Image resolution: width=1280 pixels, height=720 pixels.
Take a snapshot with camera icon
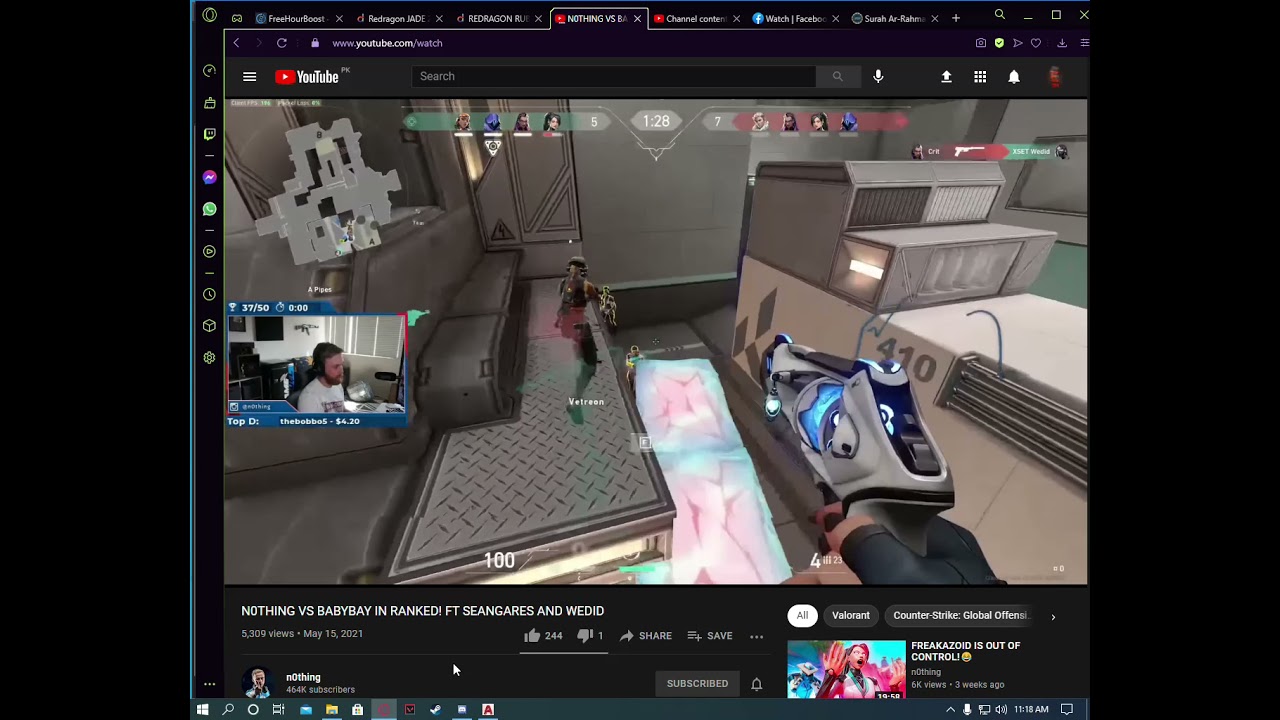pos(980,43)
